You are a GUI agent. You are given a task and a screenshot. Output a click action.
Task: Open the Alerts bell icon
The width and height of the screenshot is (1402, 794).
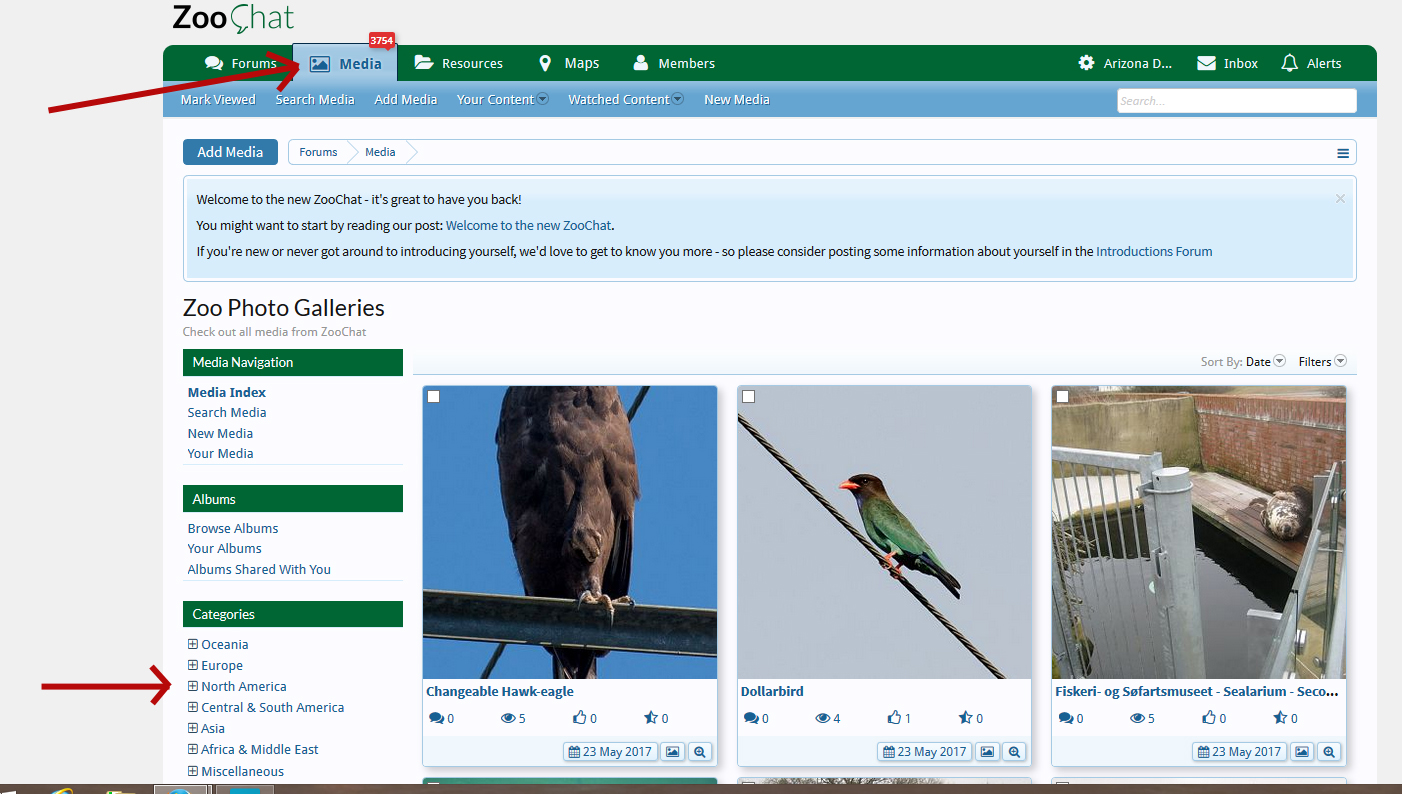(x=1290, y=63)
